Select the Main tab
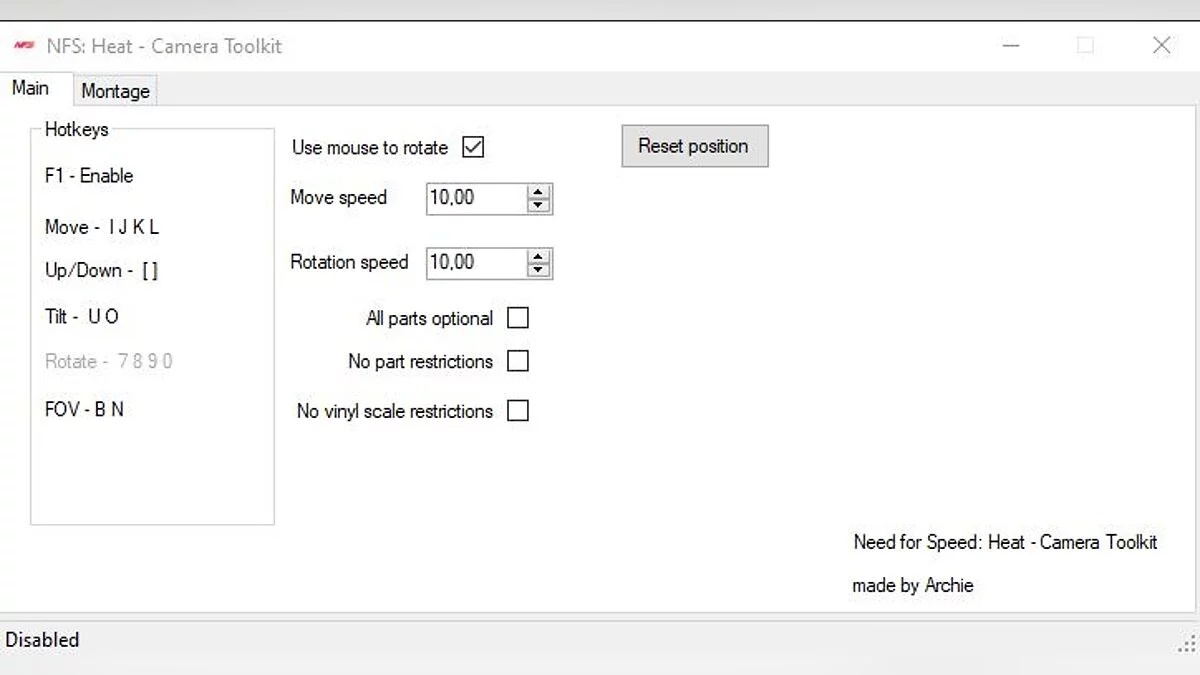This screenshot has width=1200, height=675. [30, 88]
